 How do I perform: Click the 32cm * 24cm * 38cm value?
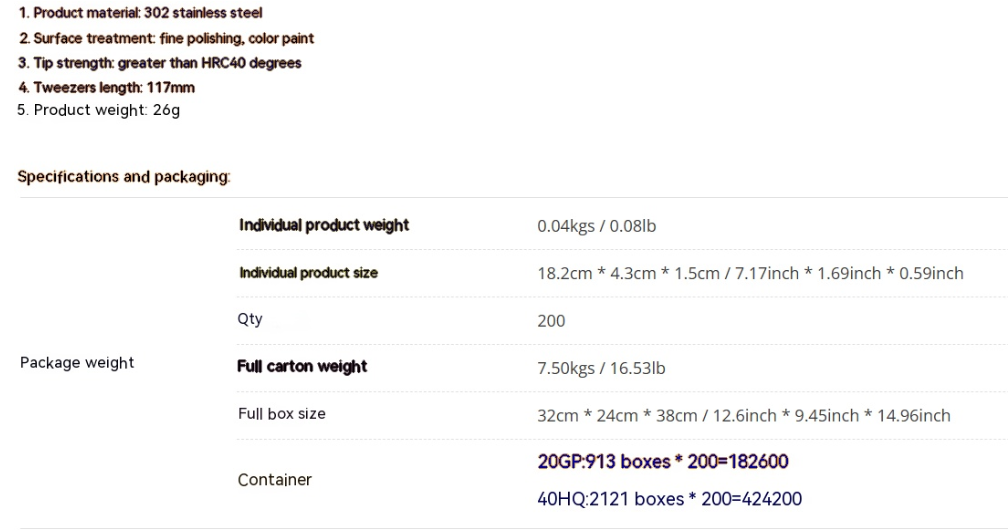(743, 415)
